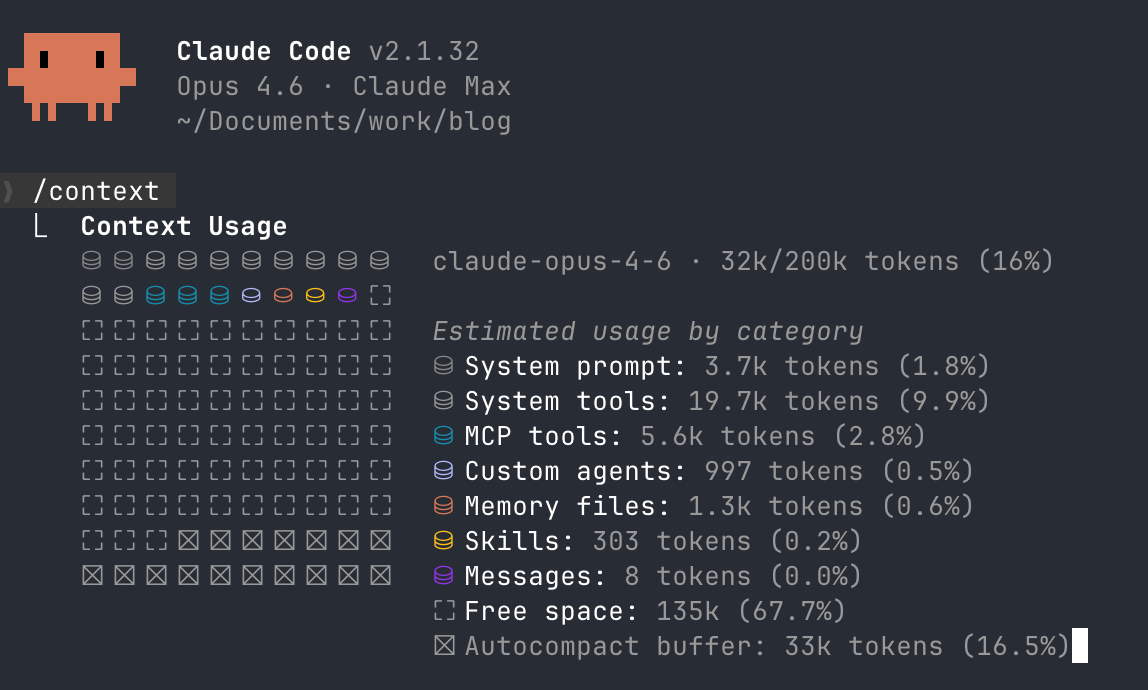Click the claude-opus-4-6 token summary line
1148x690 pixels.
[x=743, y=261]
